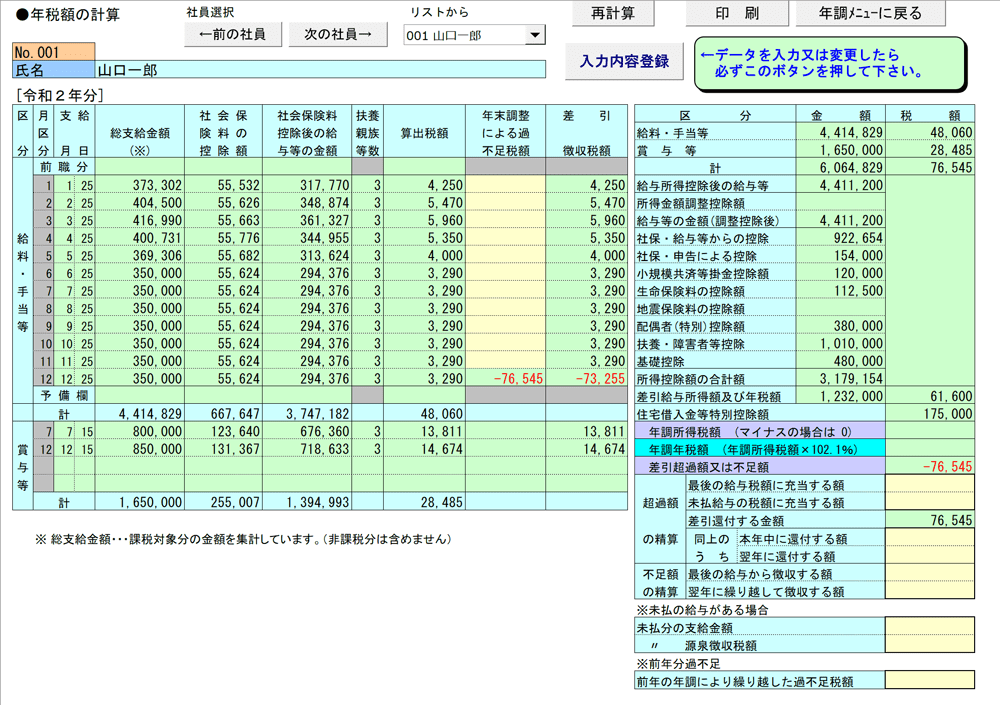Select combined tax 76,545 in 税額 column
This screenshot has height=705, width=1000.
click(930, 167)
